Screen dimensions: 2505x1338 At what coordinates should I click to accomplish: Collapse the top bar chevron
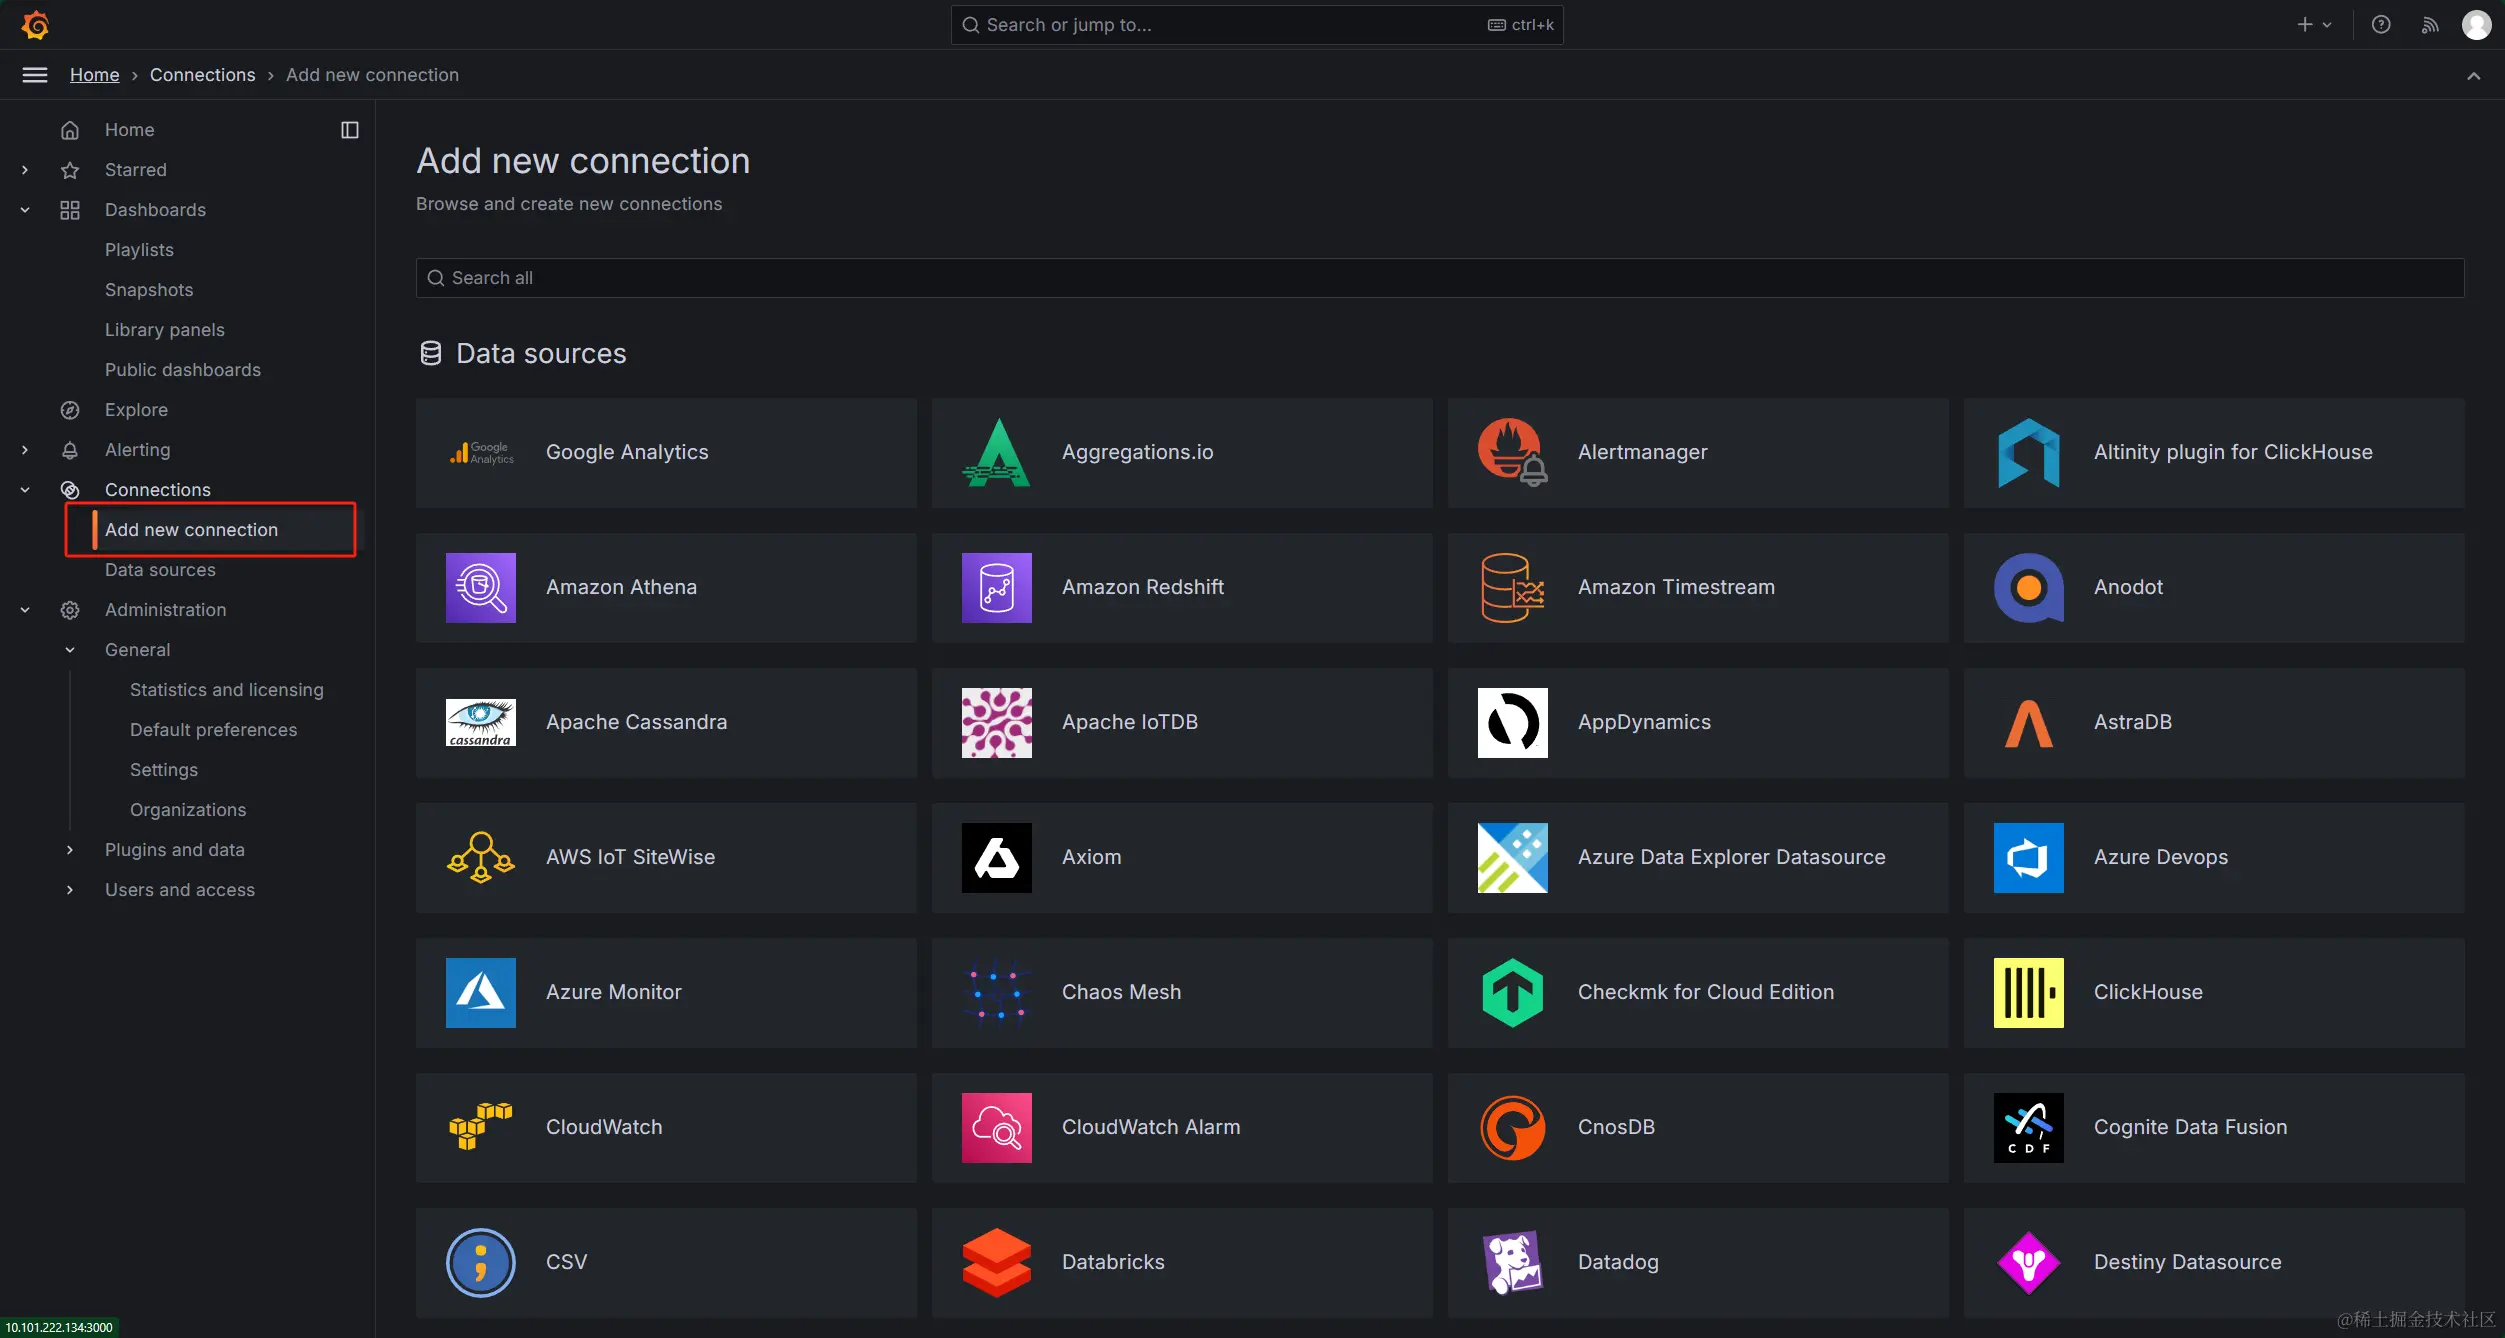[x=2473, y=76]
